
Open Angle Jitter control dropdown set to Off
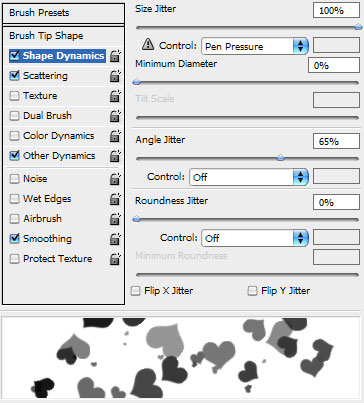pyautogui.click(x=249, y=177)
